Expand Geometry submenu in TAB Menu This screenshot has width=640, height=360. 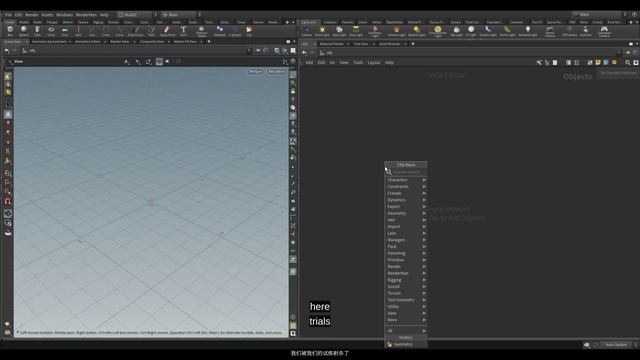click(x=406, y=213)
